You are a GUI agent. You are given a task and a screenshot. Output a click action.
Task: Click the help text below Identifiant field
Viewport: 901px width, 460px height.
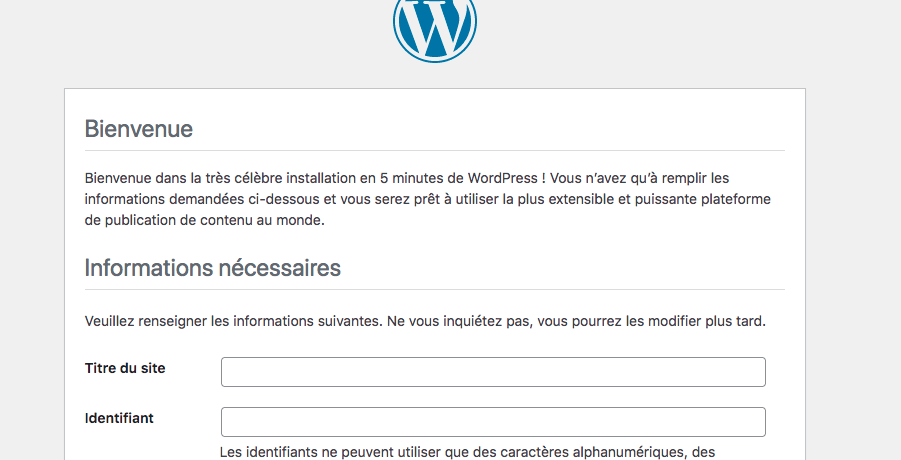pos(466,452)
